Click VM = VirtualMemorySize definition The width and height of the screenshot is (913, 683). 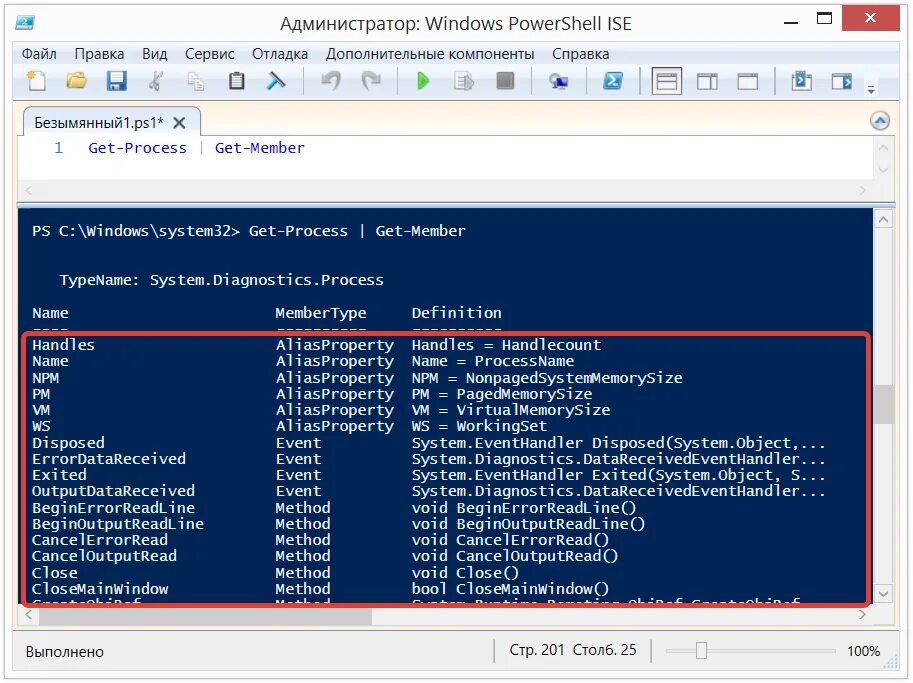click(x=511, y=410)
